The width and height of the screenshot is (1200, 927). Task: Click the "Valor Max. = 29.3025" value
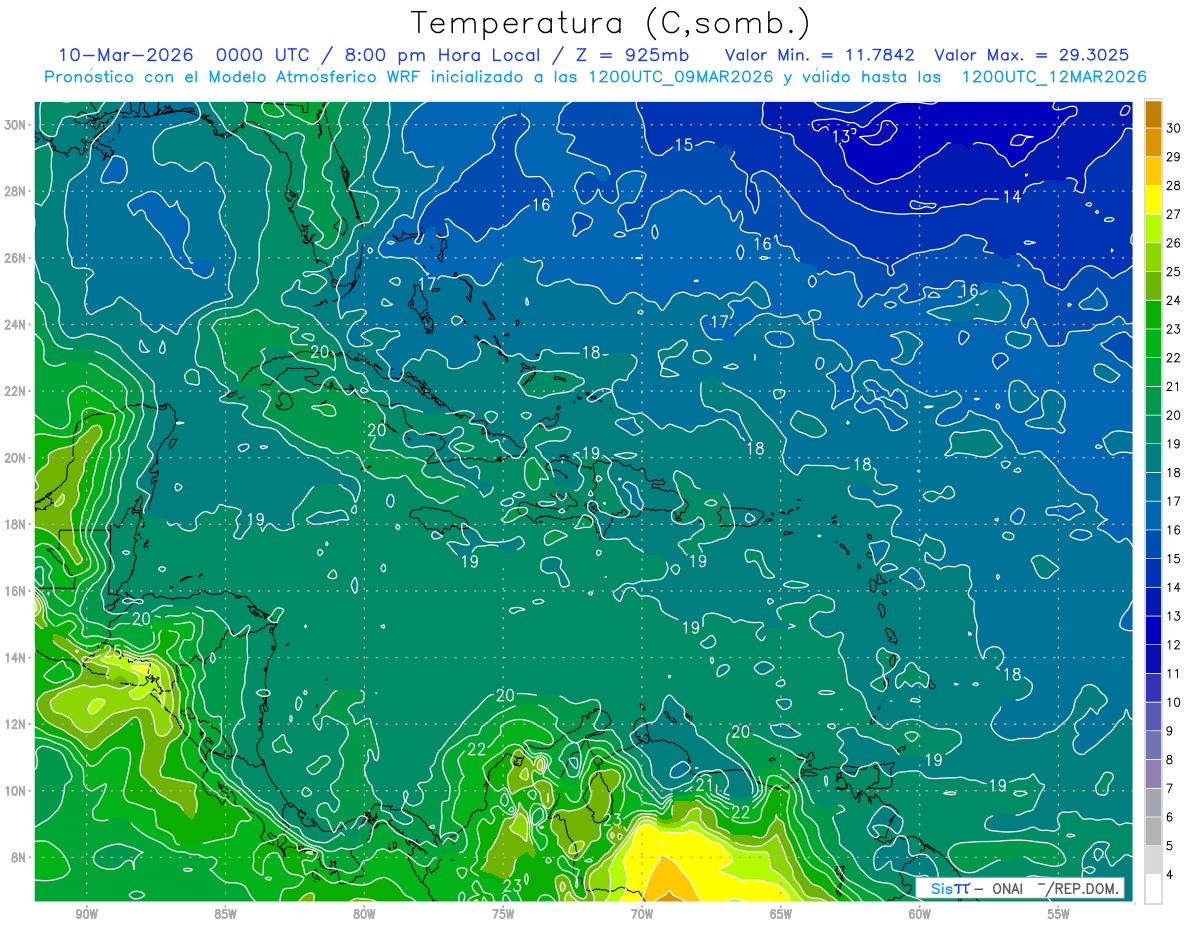pyautogui.click(x=1031, y=55)
